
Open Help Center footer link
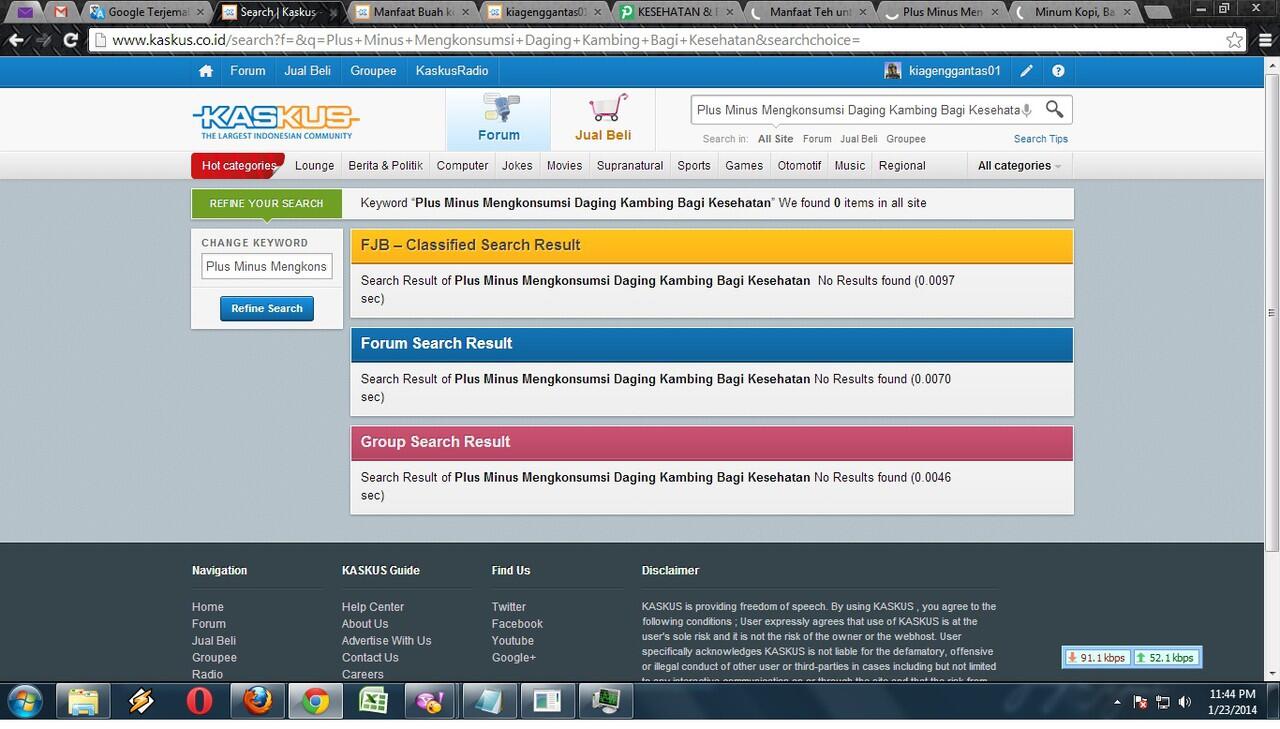tap(373, 607)
